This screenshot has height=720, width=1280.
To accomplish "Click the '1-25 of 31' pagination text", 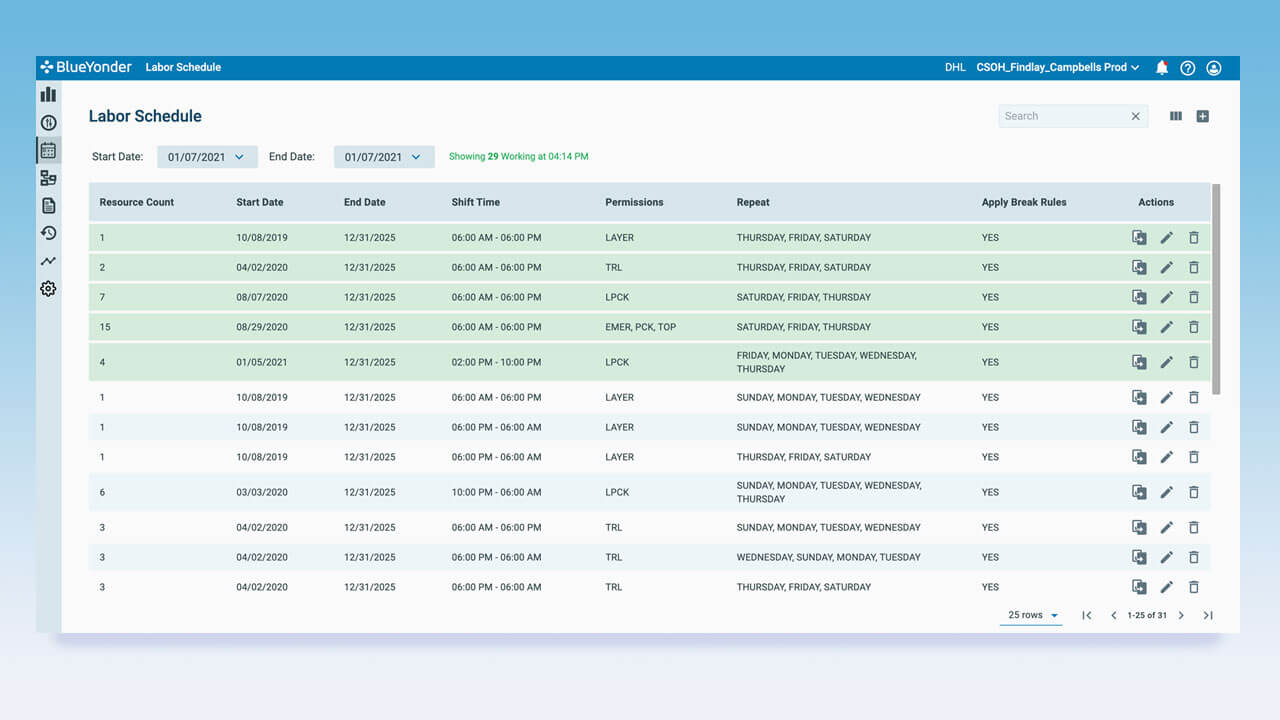I will [1147, 615].
